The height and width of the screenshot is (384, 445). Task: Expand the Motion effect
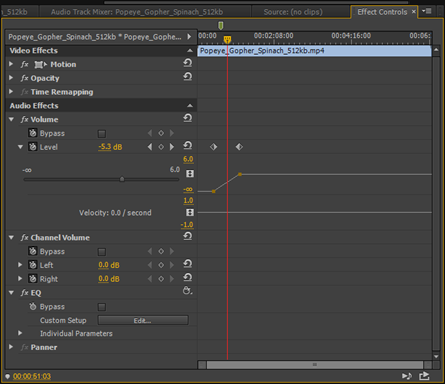(11, 64)
